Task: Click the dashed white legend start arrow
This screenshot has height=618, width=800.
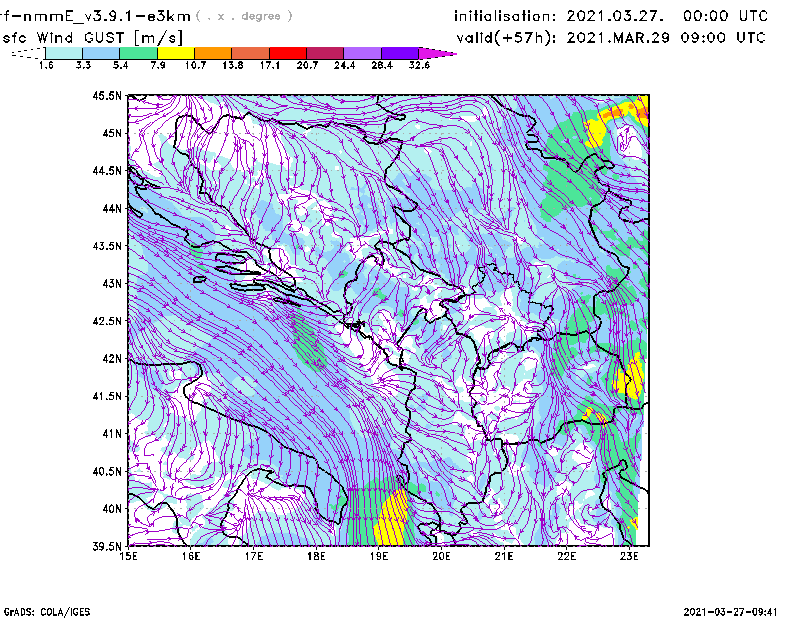Action: 28,53
